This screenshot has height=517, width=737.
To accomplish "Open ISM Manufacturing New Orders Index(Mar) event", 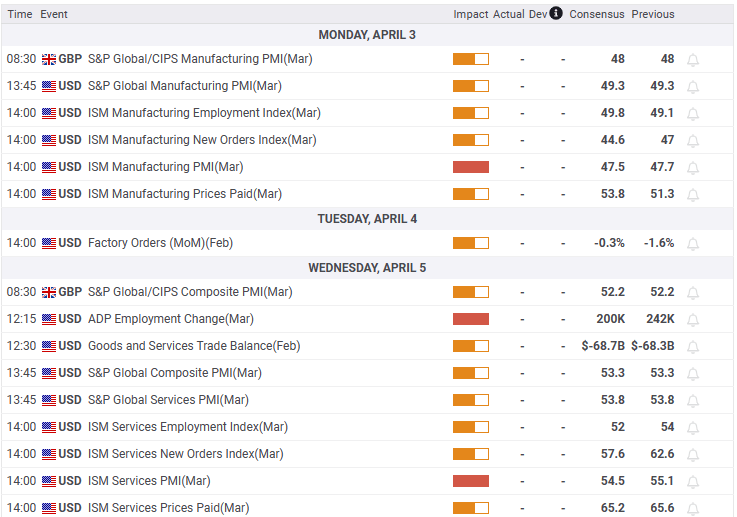I will (202, 140).
